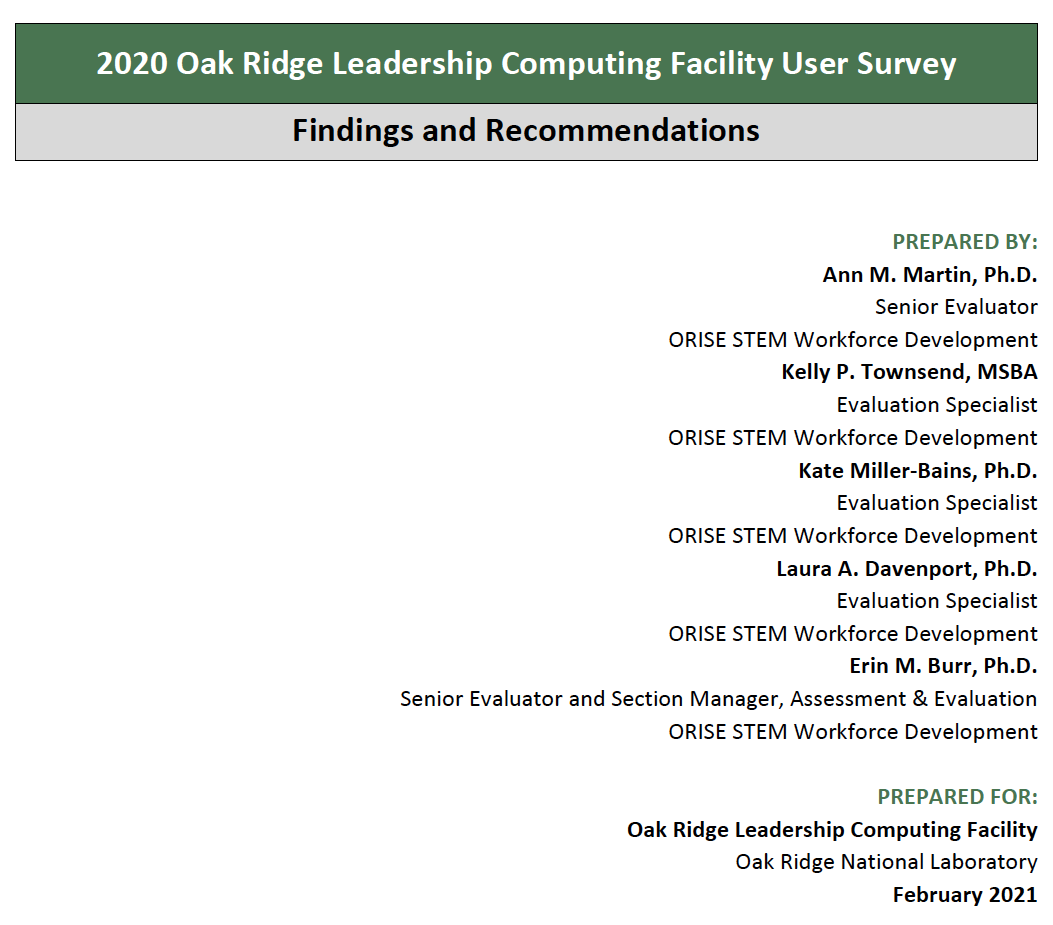Click "Evaluation Specialist" under Kate Miller-Bains
Screen dimensions: 1053x925
(x=937, y=503)
